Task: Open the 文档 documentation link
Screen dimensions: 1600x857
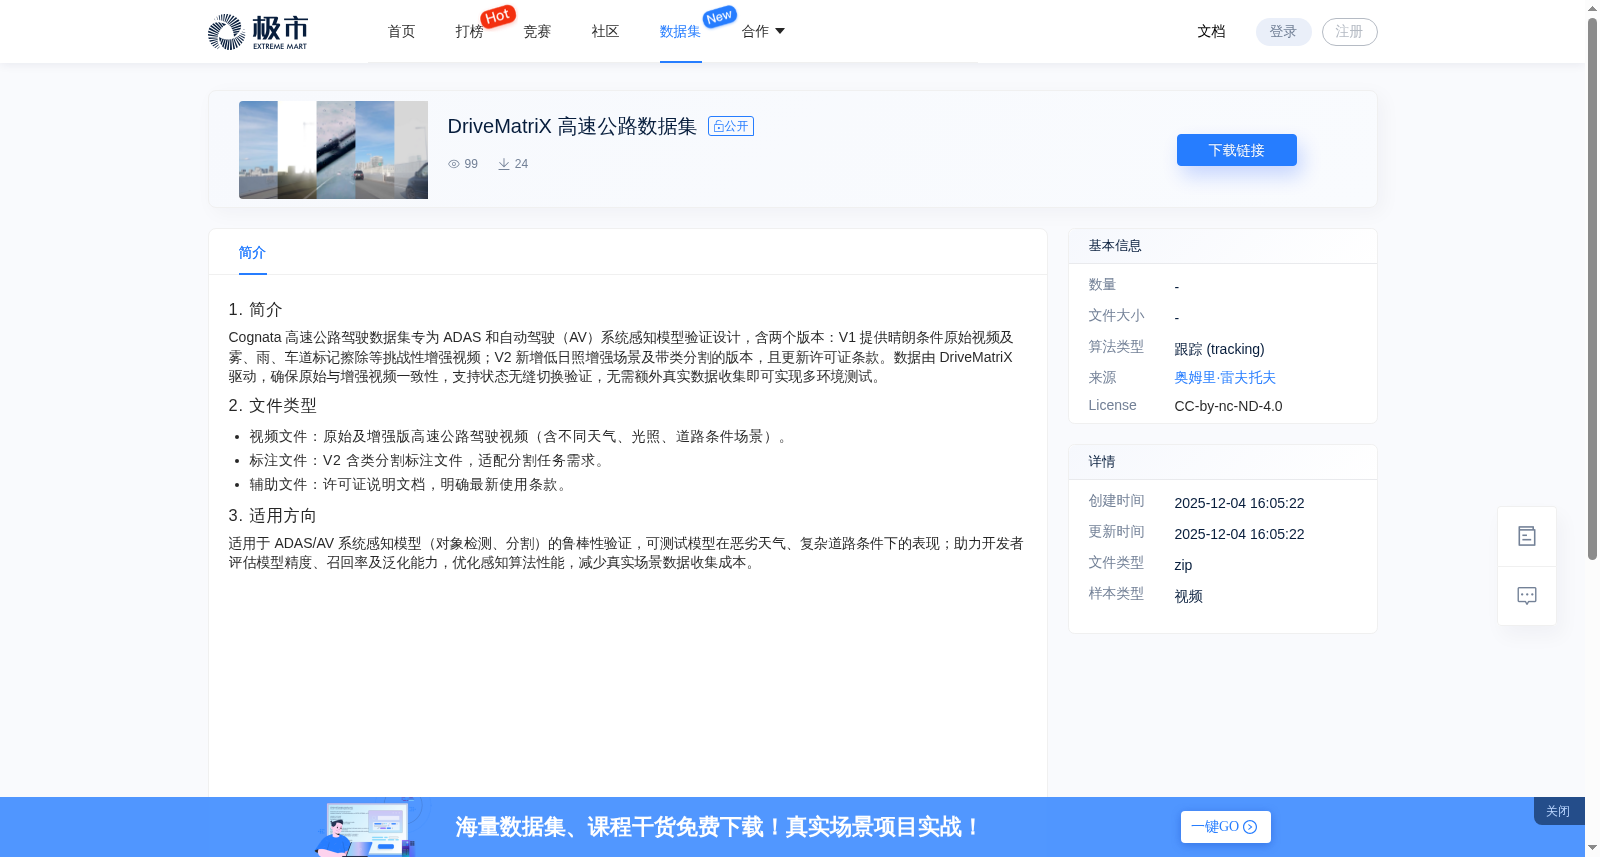Action: (x=1211, y=32)
